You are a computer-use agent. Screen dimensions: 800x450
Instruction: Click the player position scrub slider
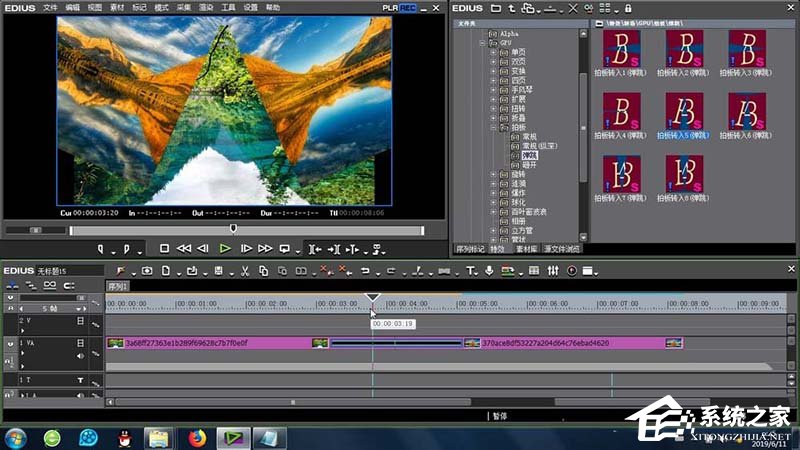pos(233,229)
